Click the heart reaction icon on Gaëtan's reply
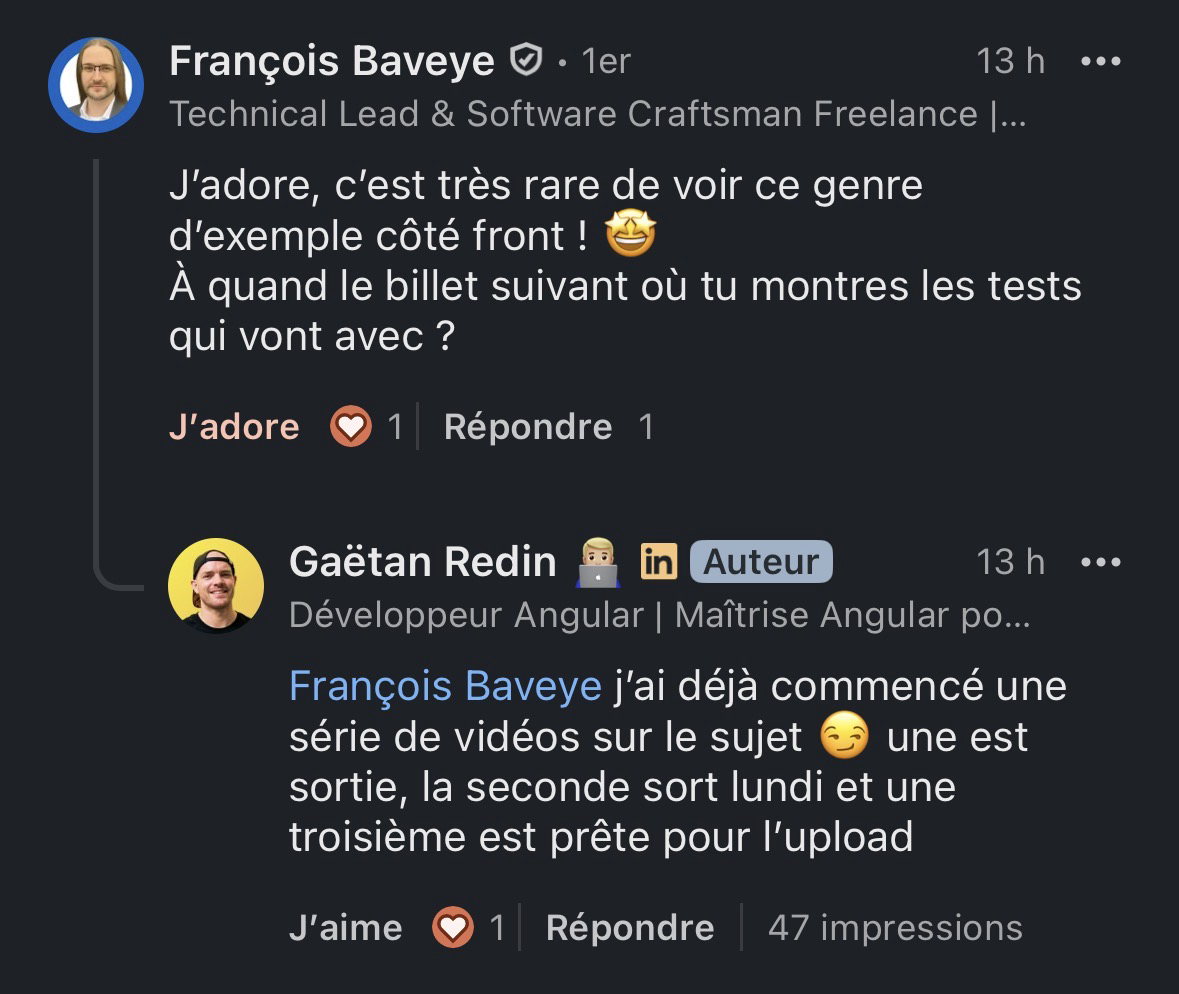 coord(455,927)
